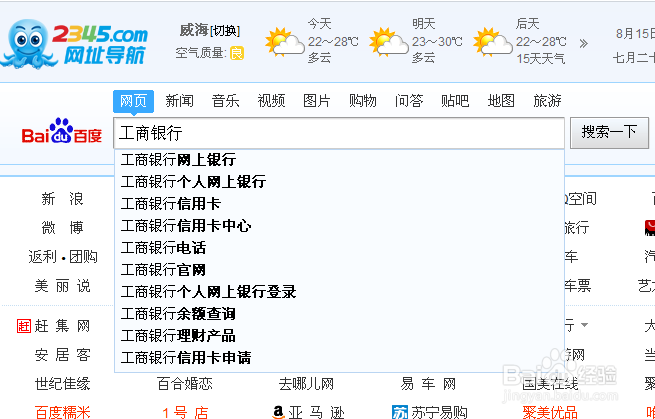655x419 pixels.
Task: Select the 图片 search tab
Action: coord(317,101)
